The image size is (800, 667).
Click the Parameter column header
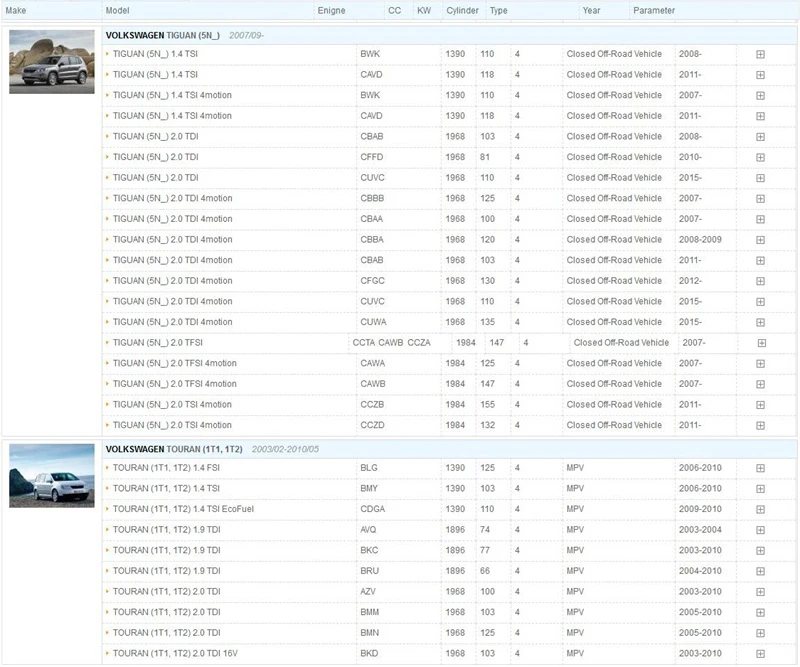(x=654, y=10)
